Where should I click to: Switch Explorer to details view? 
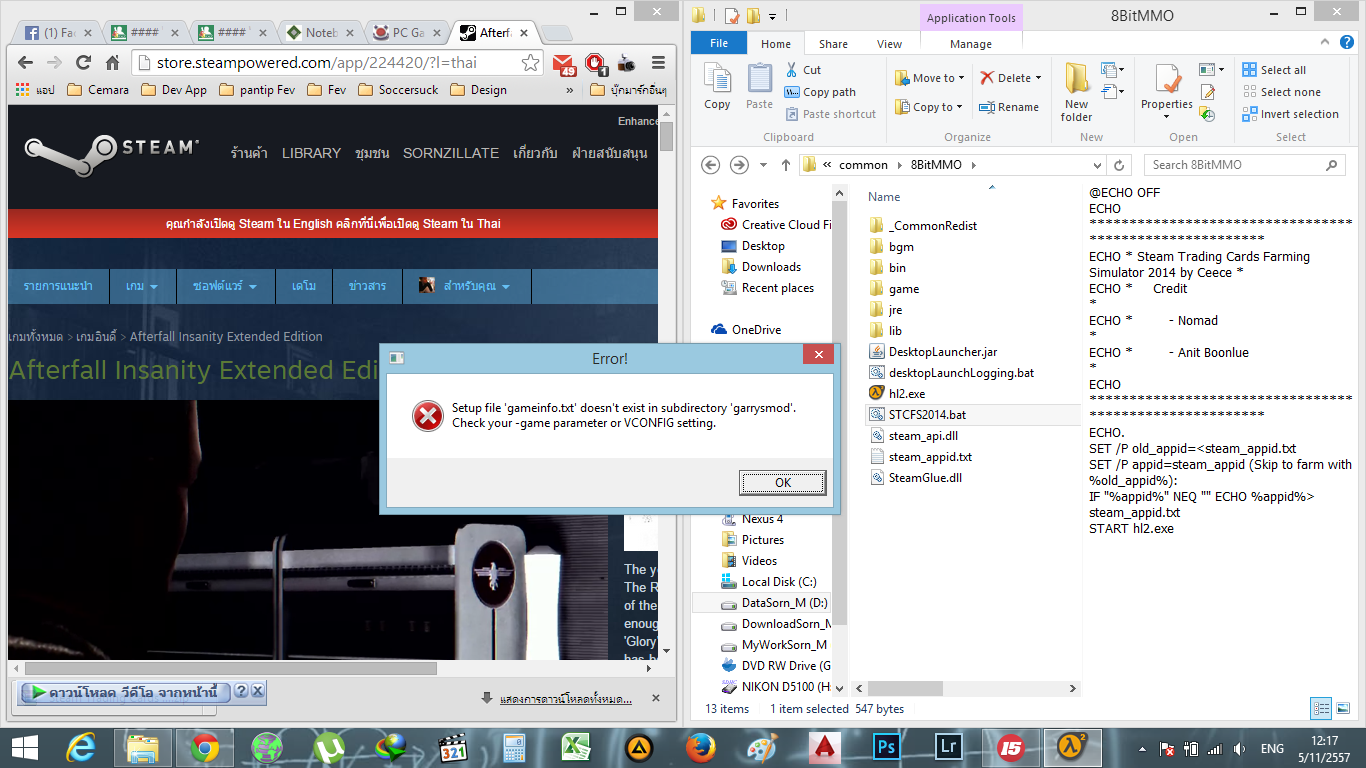coord(1322,709)
